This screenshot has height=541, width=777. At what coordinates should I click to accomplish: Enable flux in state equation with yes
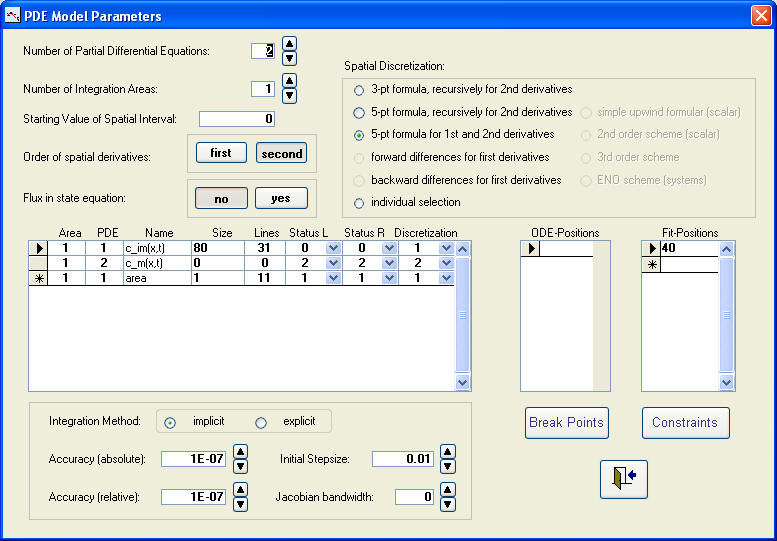pyautogui.click(x=281, y=198)
